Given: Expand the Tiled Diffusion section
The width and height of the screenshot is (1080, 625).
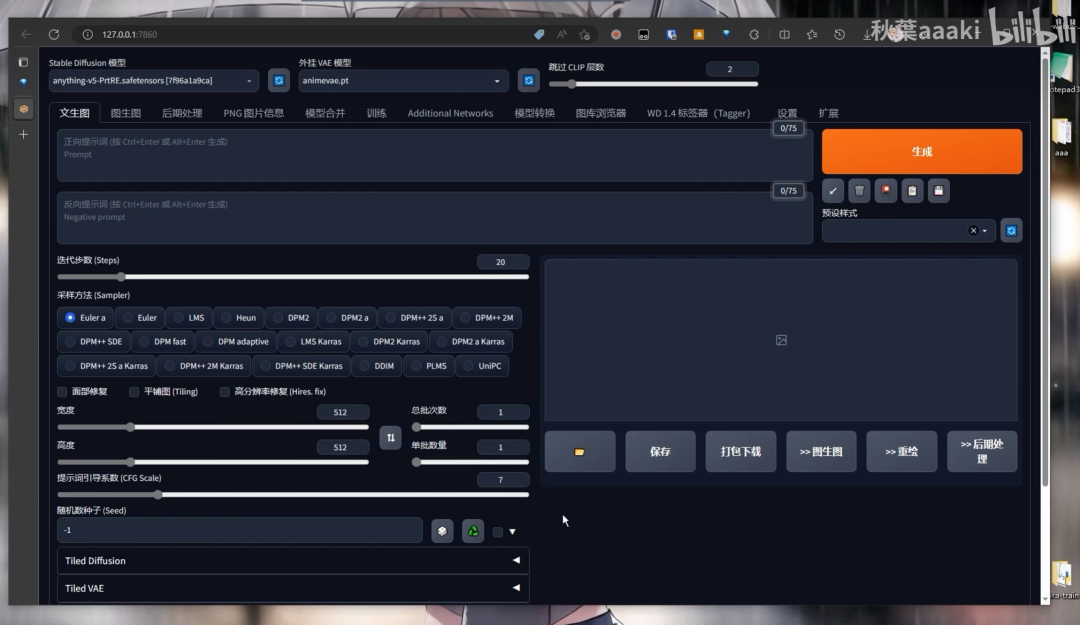Looking at the screenshot, I should click(293, 561).
